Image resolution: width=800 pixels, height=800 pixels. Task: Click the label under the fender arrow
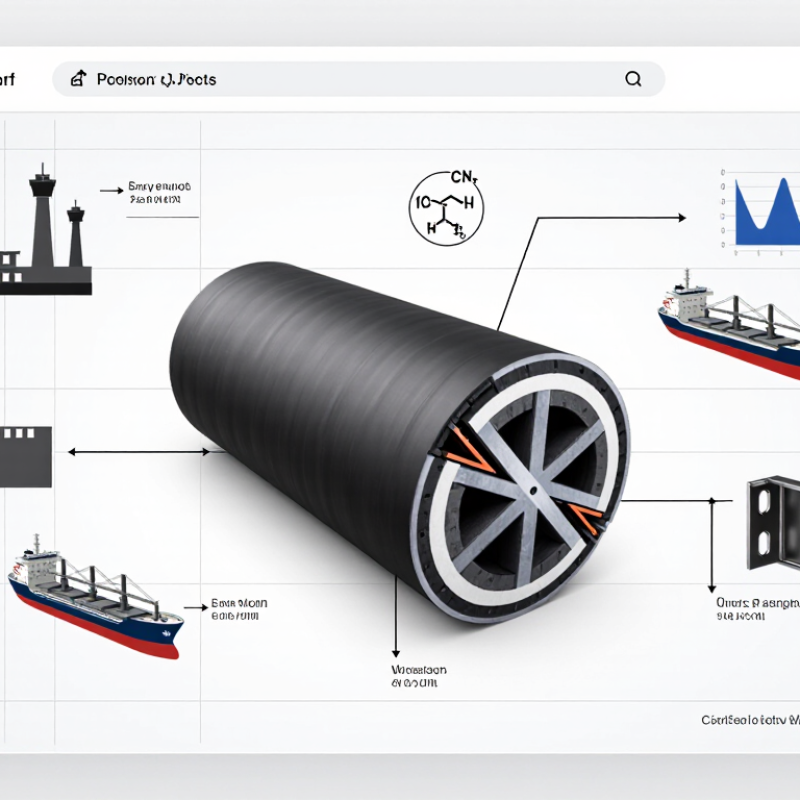coord(418,676)
